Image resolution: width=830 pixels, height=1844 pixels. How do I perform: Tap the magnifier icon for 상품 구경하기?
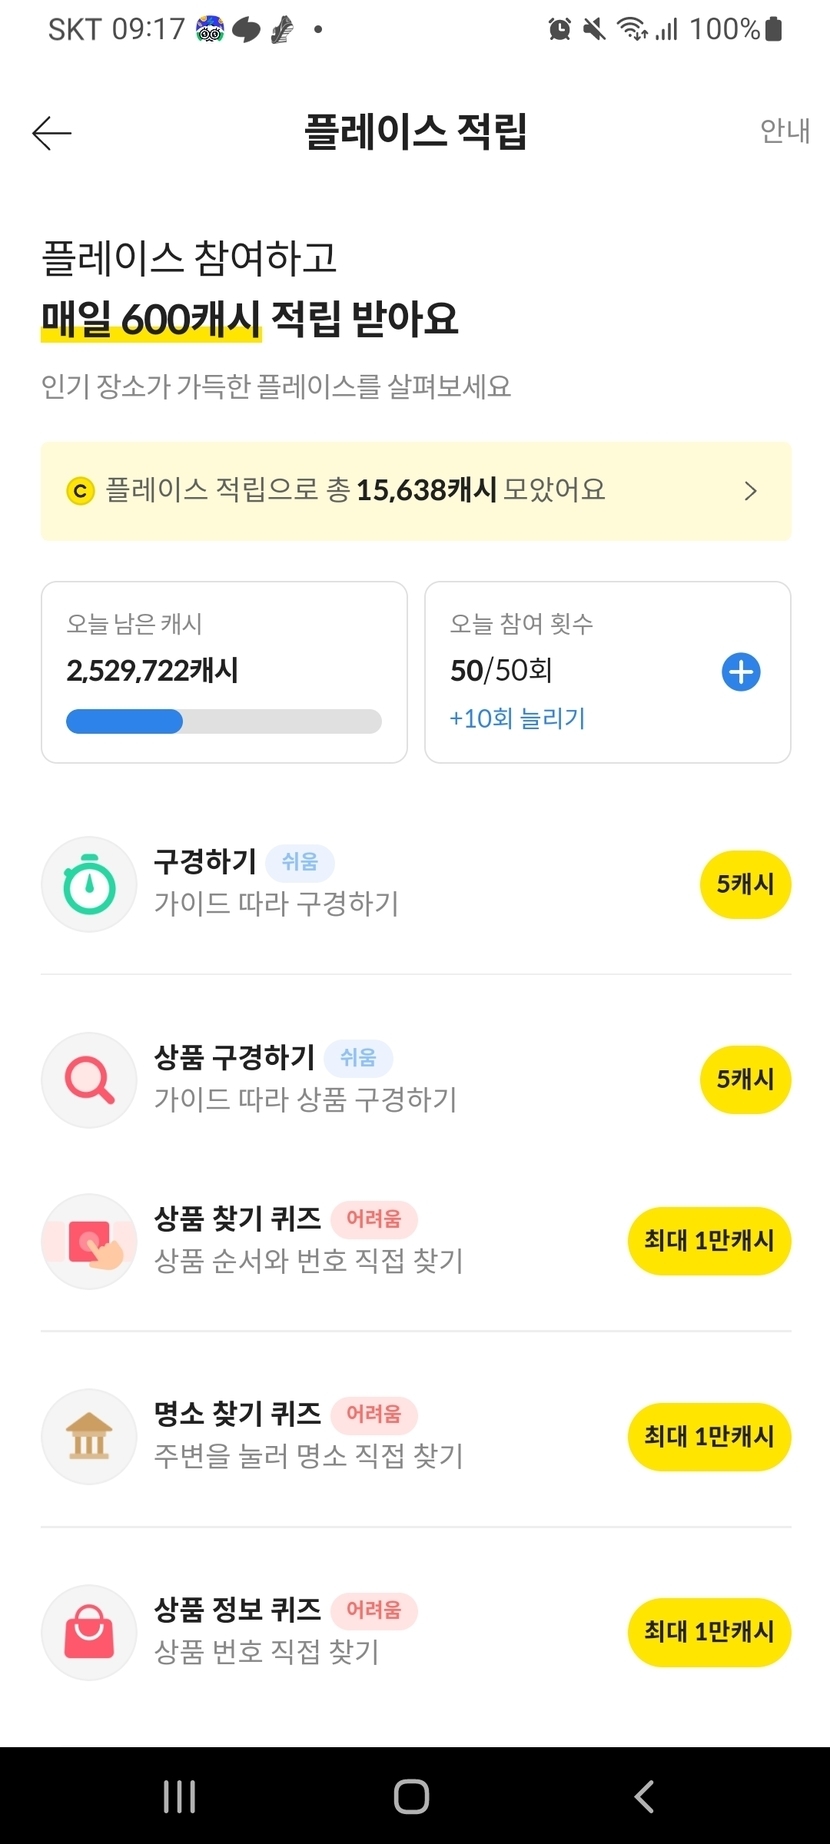click(89, 1080)
